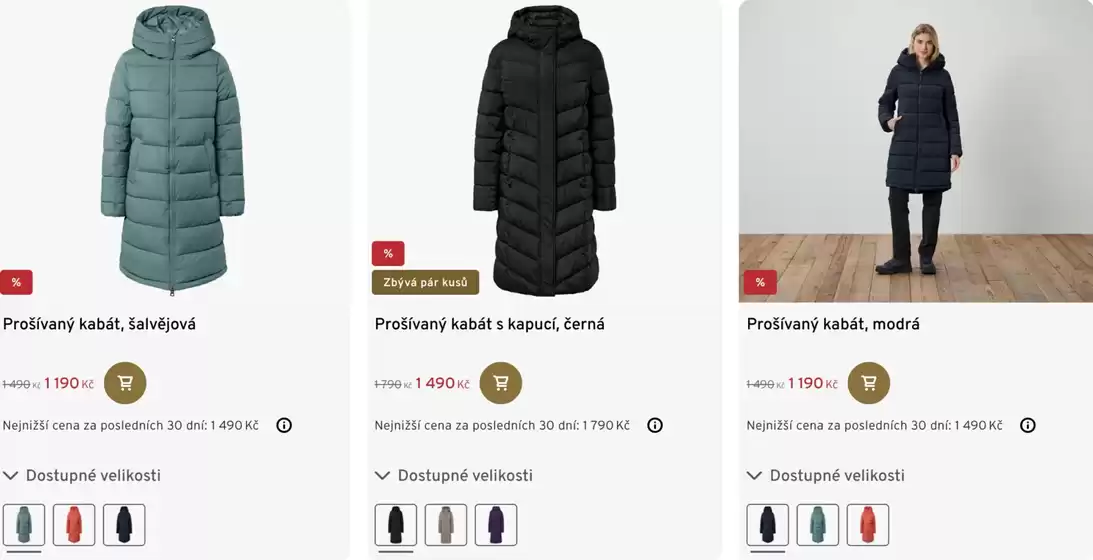Screen dimensions: 1093x560
Task: Show lowest price info for black coat
Action: 655,425
